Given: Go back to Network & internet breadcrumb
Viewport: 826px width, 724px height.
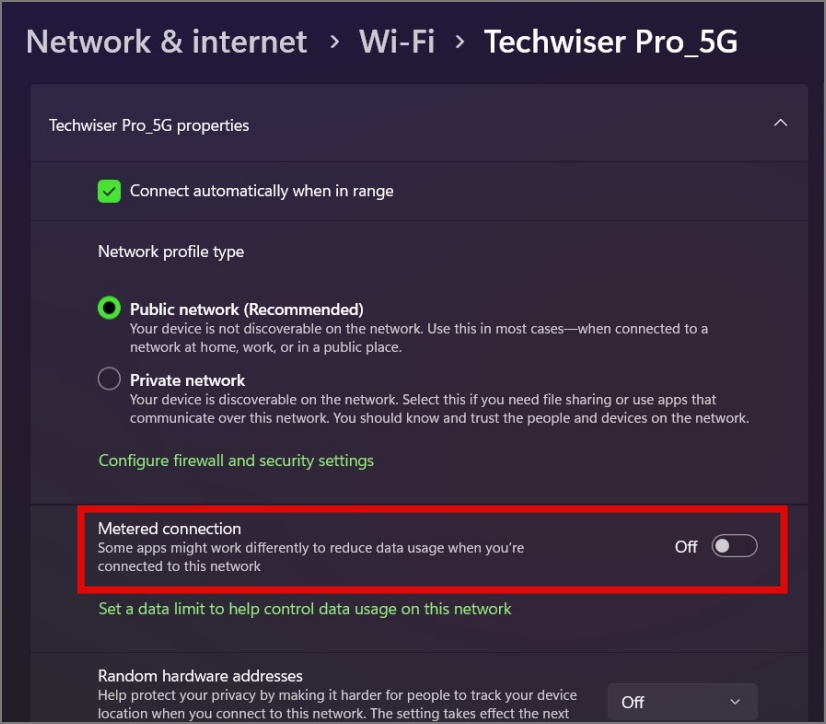Looking at the screenshot, I should [x=167, y=41].
